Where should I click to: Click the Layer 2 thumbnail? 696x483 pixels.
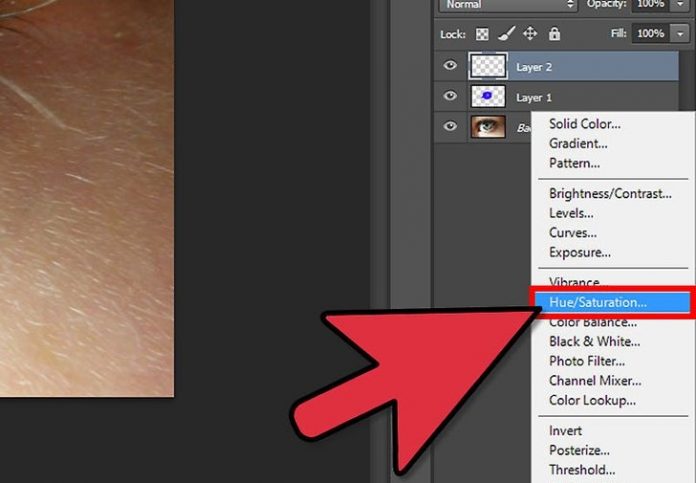click(x=487, y=67)
